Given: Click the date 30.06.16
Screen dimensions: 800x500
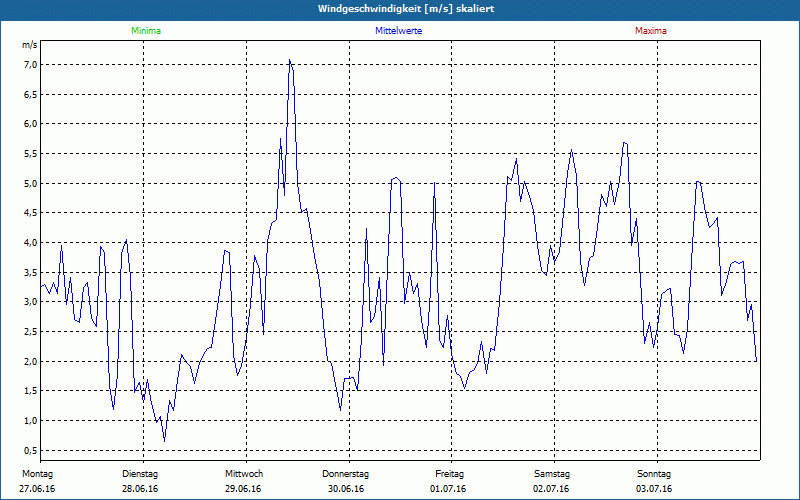Looking at the screenshot, I should click(x=346, y=489).
